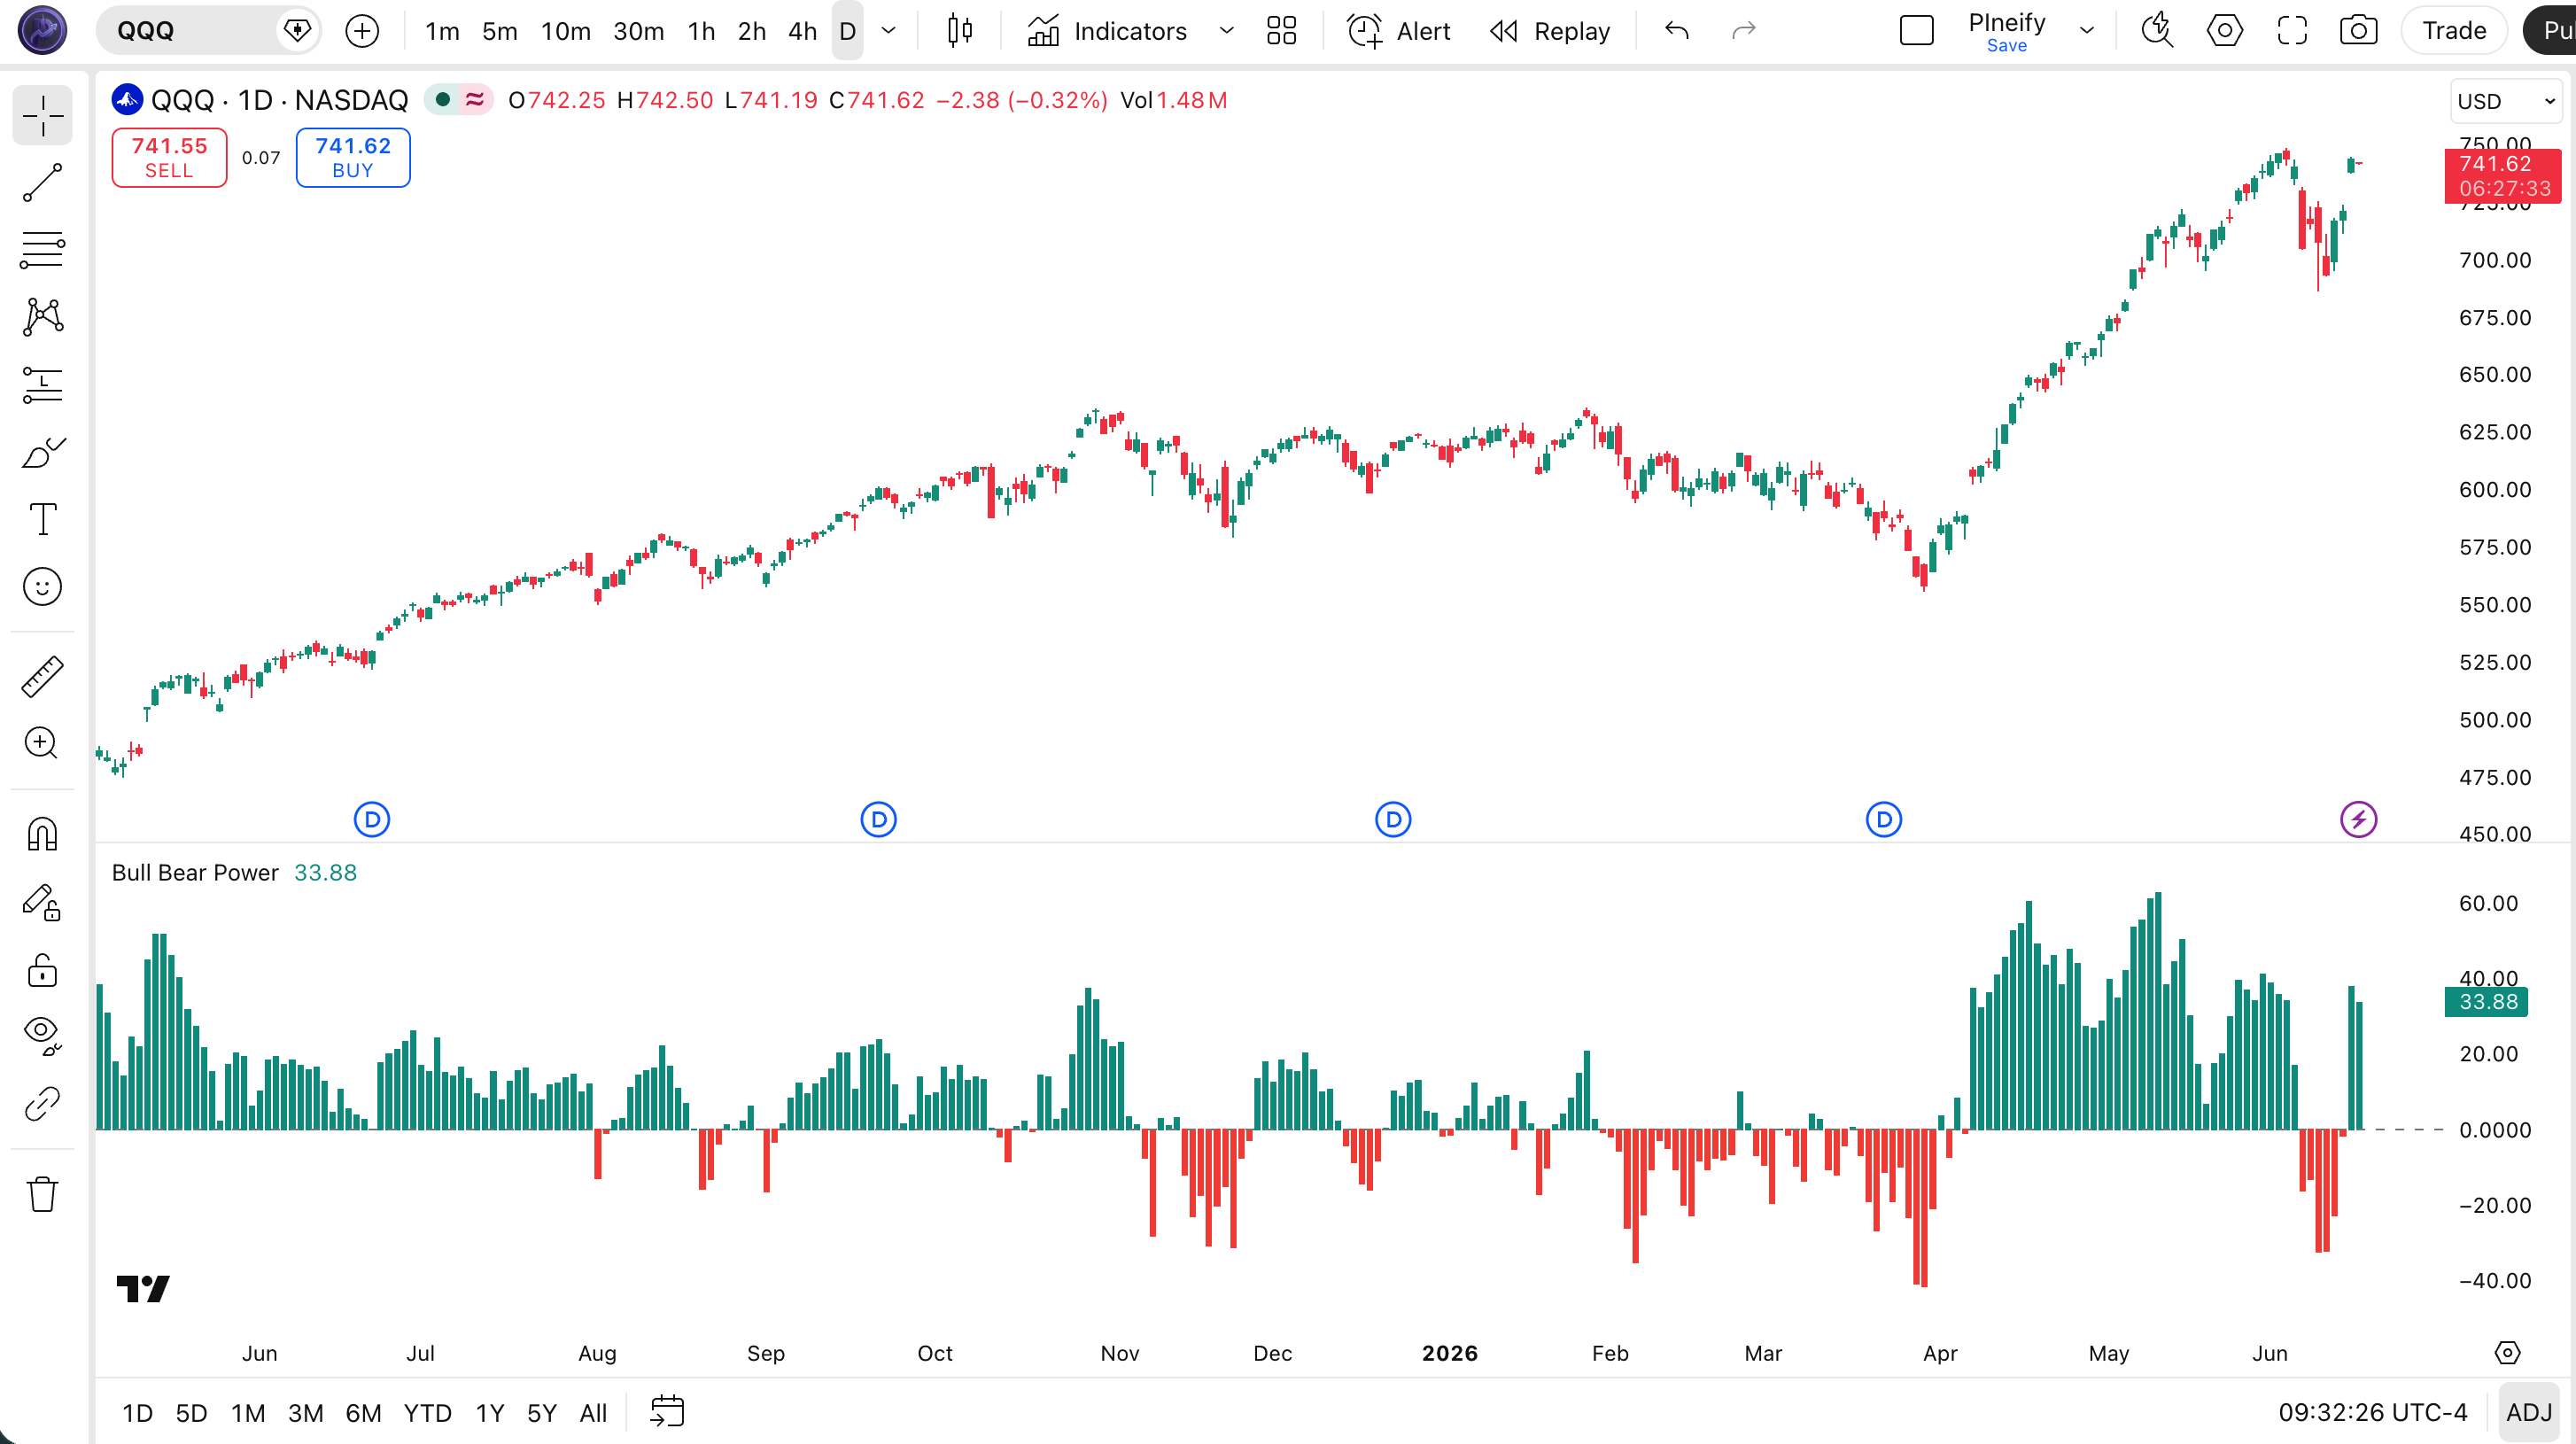Switch to the 5m timeframe
This screenshot has width=2576, height=1444.
(500, 31)
